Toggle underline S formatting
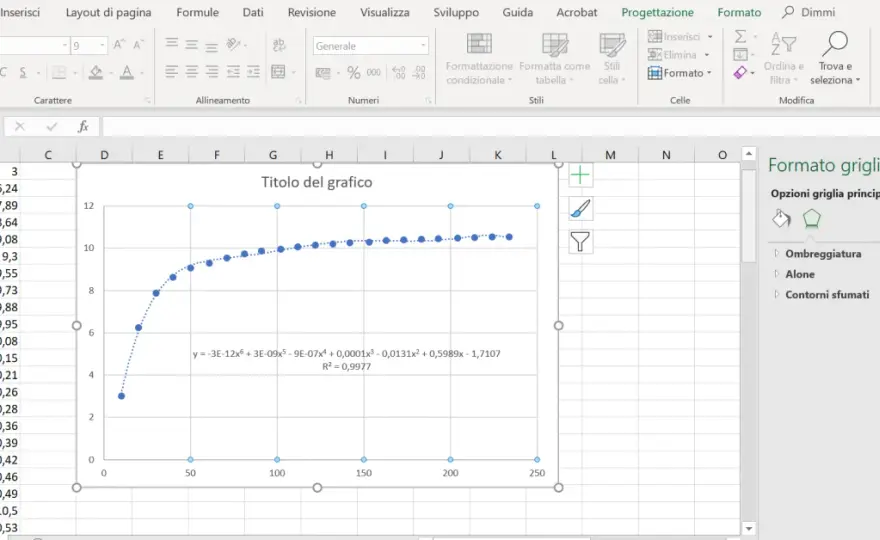 [23, 72]
